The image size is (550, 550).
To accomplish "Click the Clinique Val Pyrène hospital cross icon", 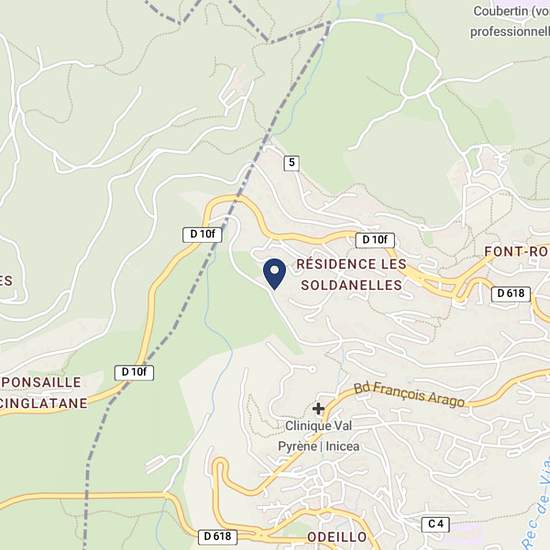I will tap(318, 409).
